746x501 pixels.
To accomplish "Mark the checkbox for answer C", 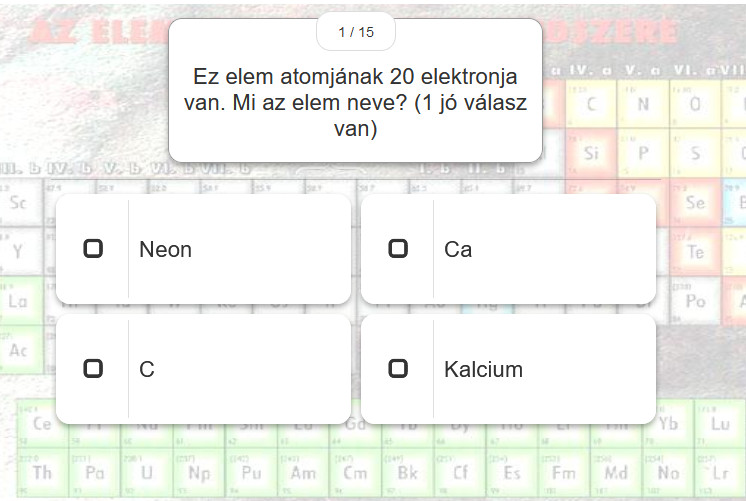I will point(93,368).
